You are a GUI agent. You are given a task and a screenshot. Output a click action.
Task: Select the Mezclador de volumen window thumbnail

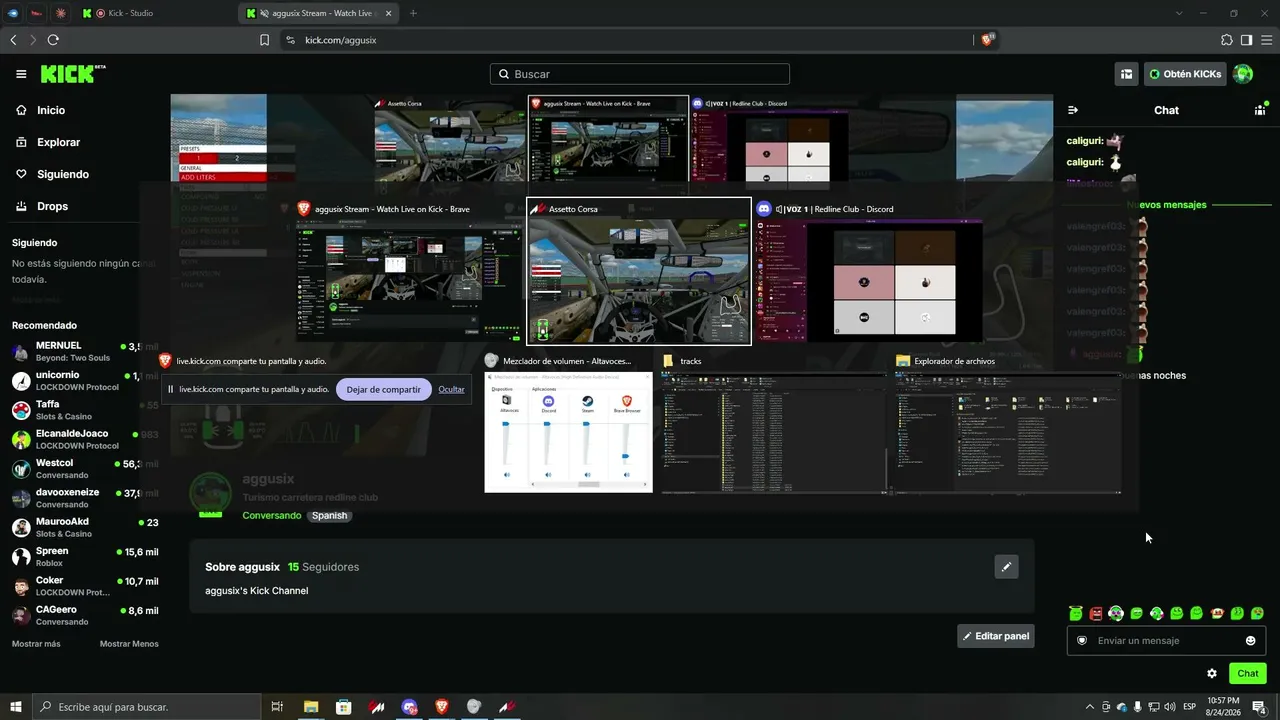[568, 423]
